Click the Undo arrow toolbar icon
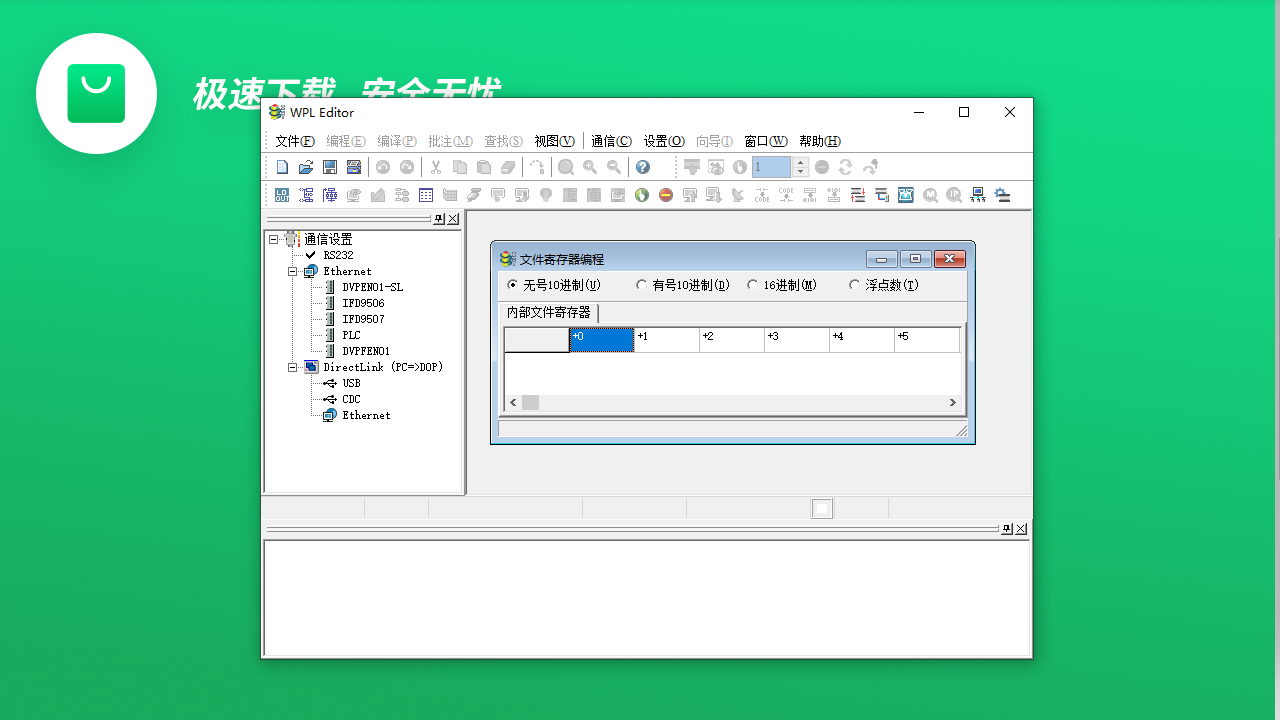 pos(383,167)
